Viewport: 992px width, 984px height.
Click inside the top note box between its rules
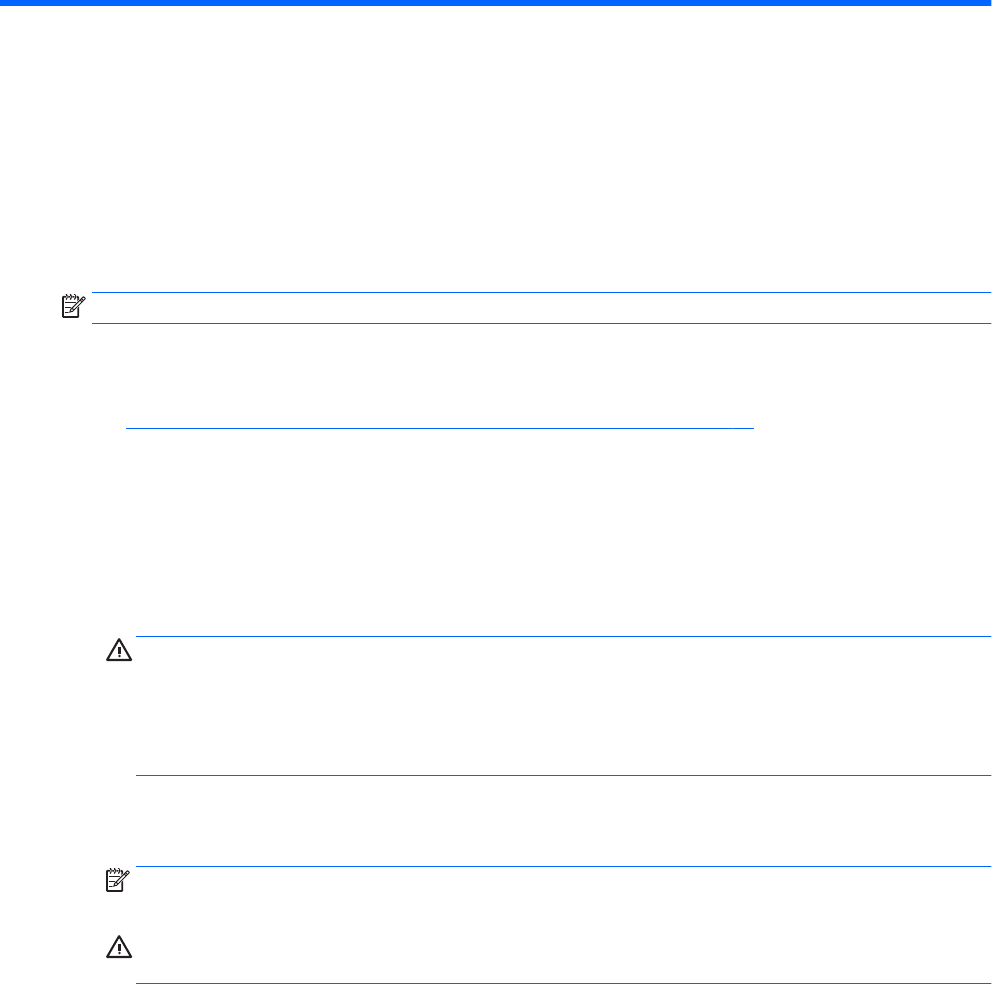541,308
